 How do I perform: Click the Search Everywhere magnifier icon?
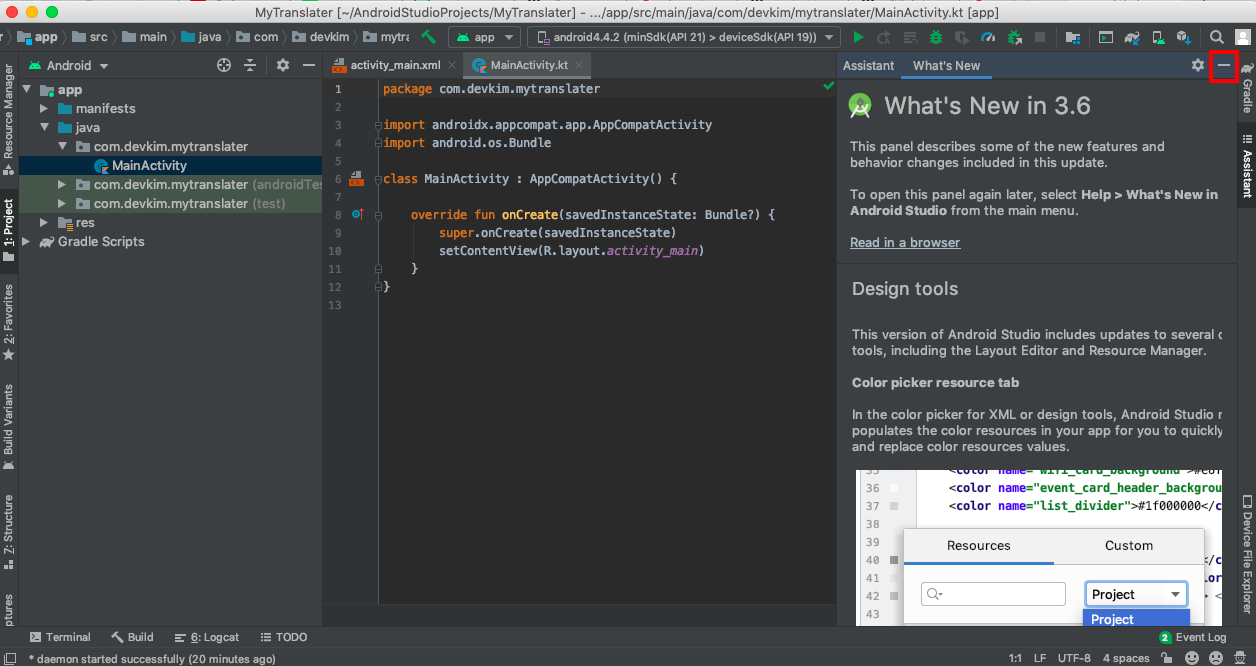pos(1216,37)
